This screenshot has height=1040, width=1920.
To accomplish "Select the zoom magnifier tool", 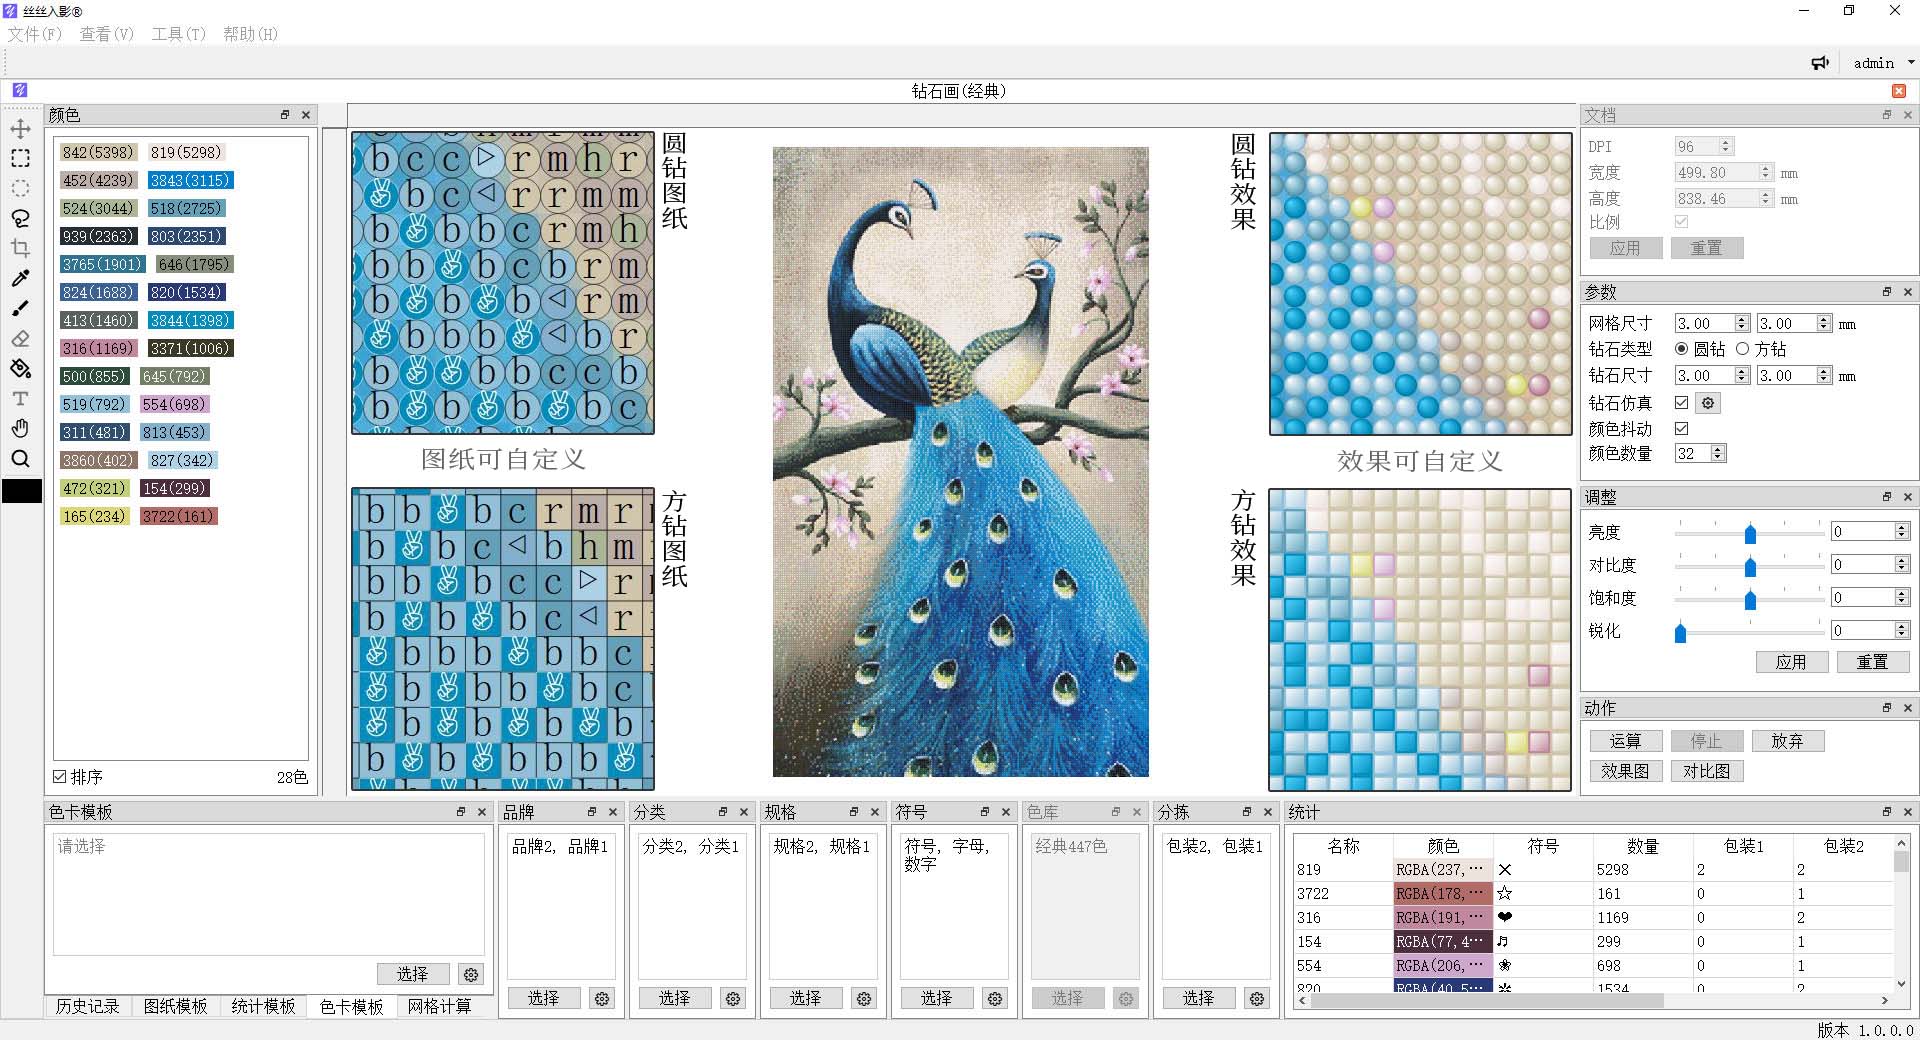I will point(20,458).
